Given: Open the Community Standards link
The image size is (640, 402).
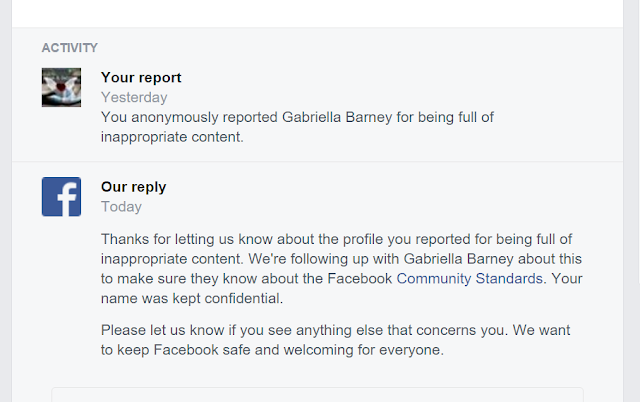Looking at the screenshot, I should [x=470, y=278].
